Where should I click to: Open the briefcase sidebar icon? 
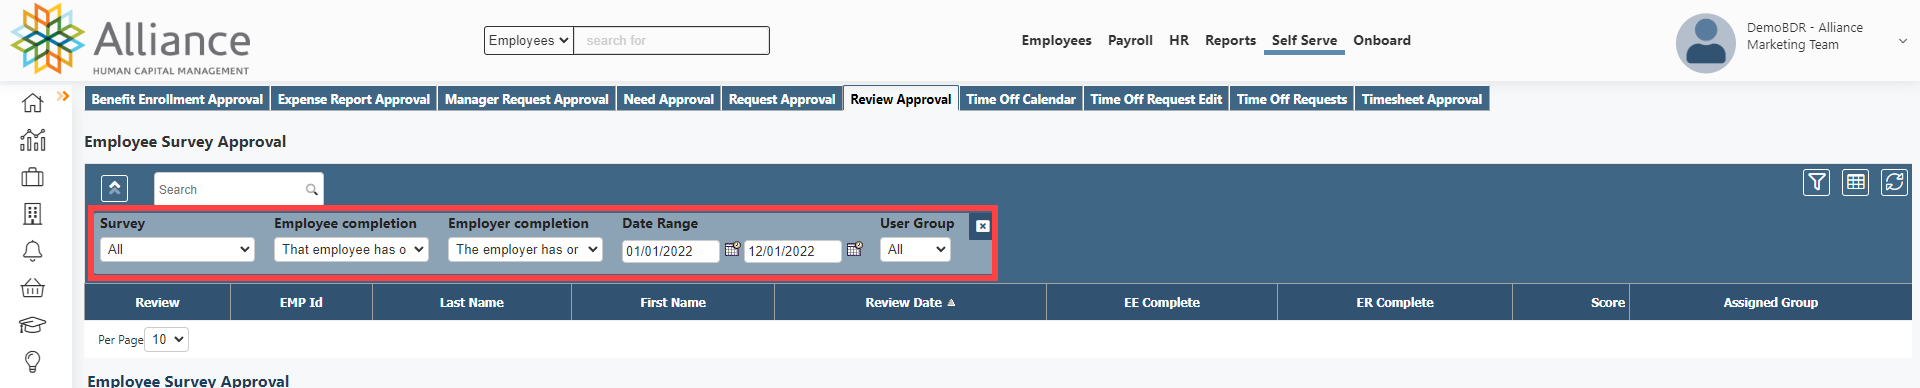(32, 177)
